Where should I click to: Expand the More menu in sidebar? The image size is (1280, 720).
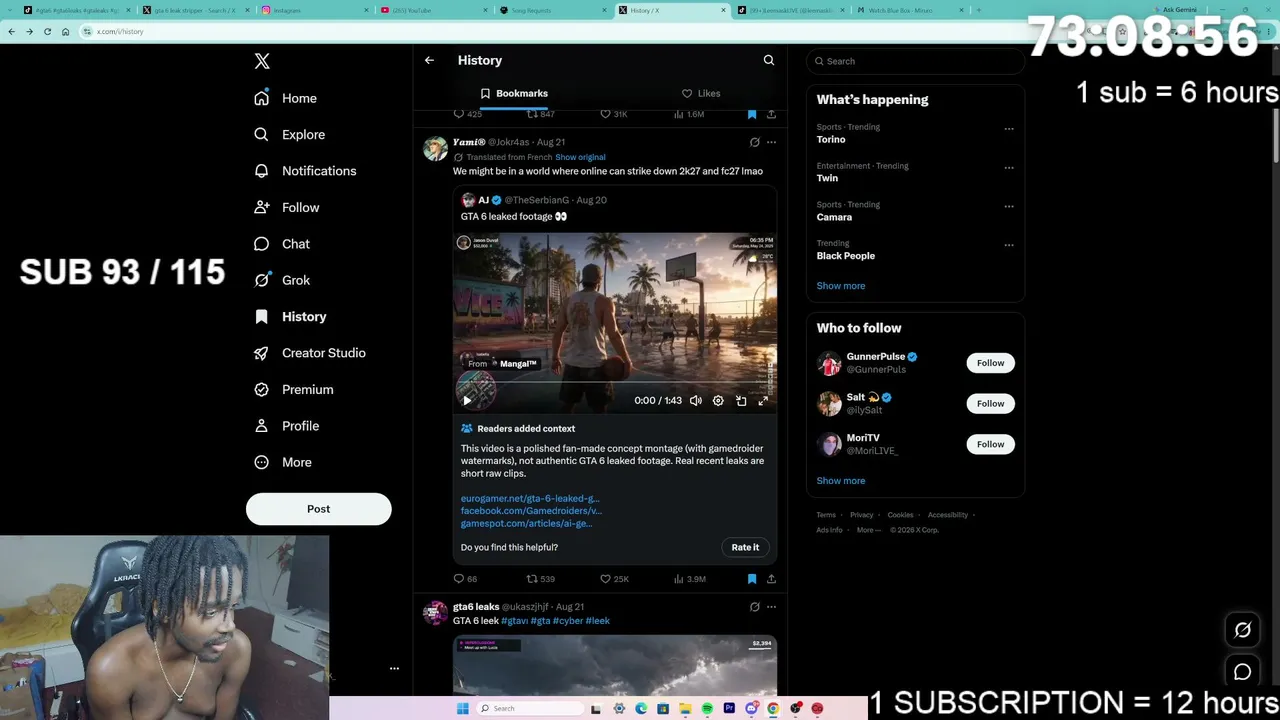(283, 462)
